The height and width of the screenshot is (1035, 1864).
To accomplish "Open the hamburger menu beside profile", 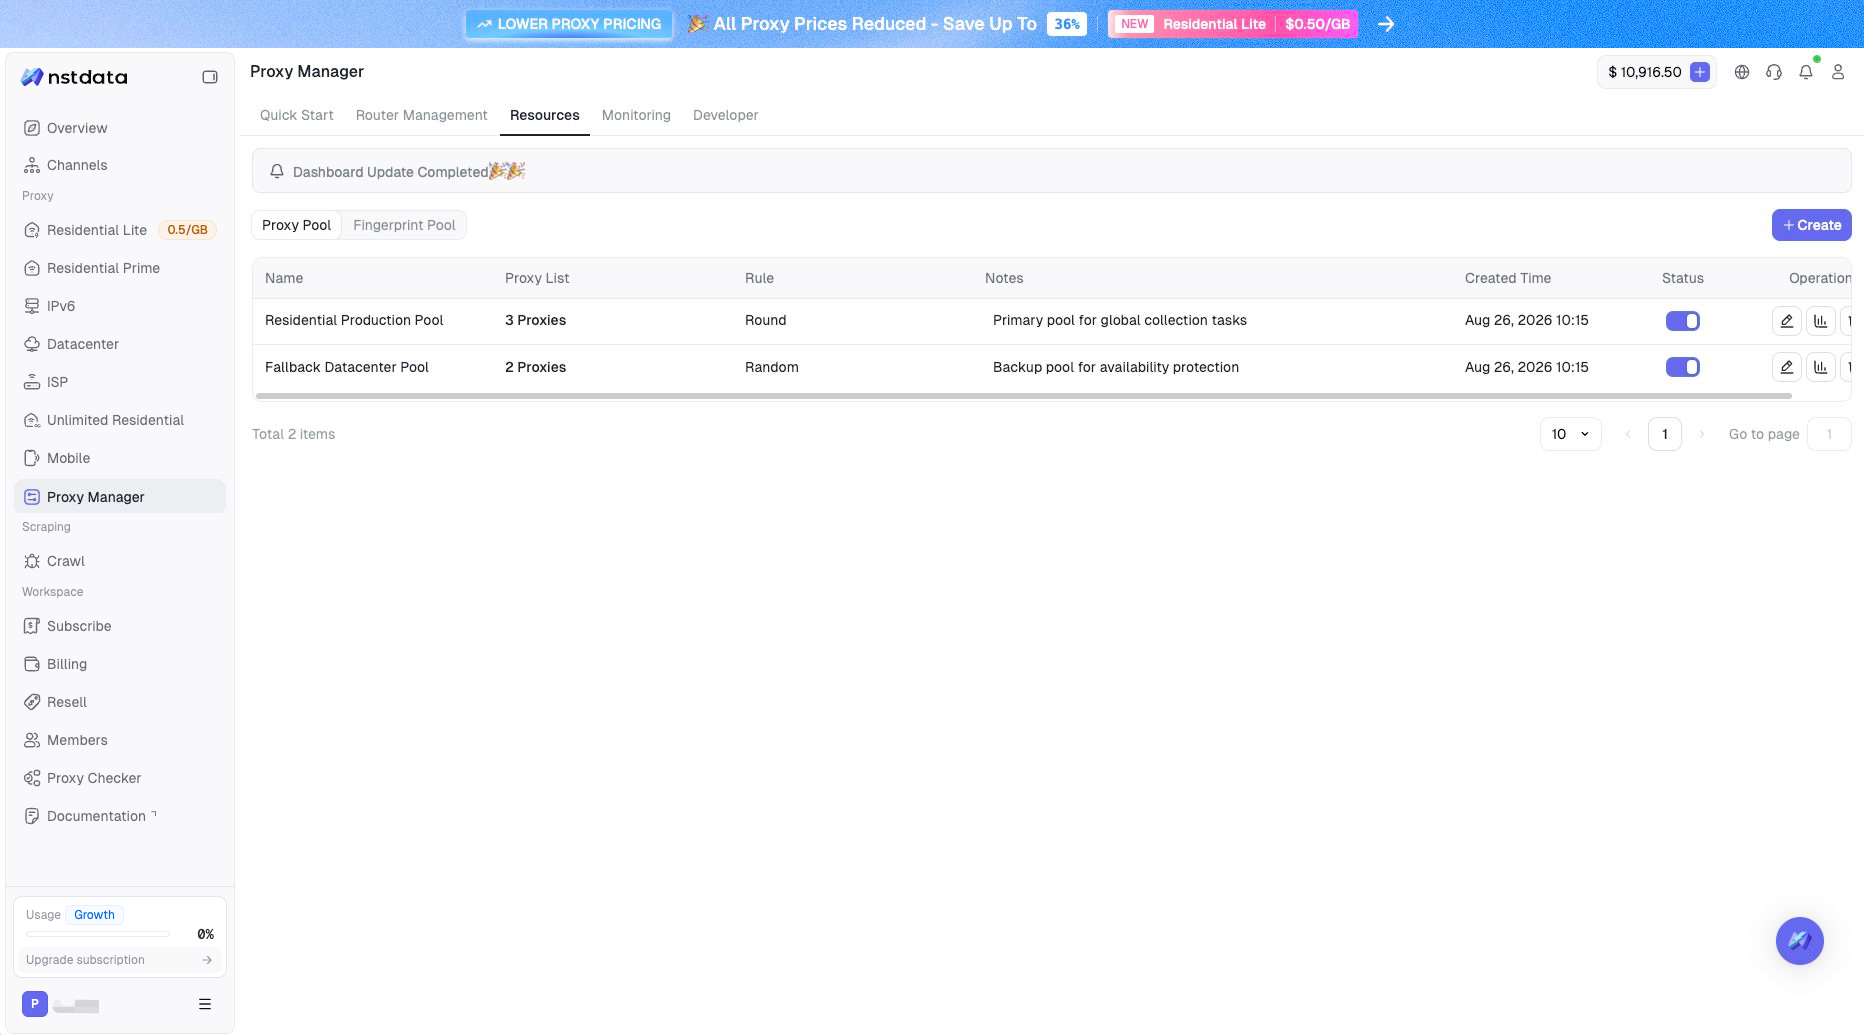I will 205,1004.
